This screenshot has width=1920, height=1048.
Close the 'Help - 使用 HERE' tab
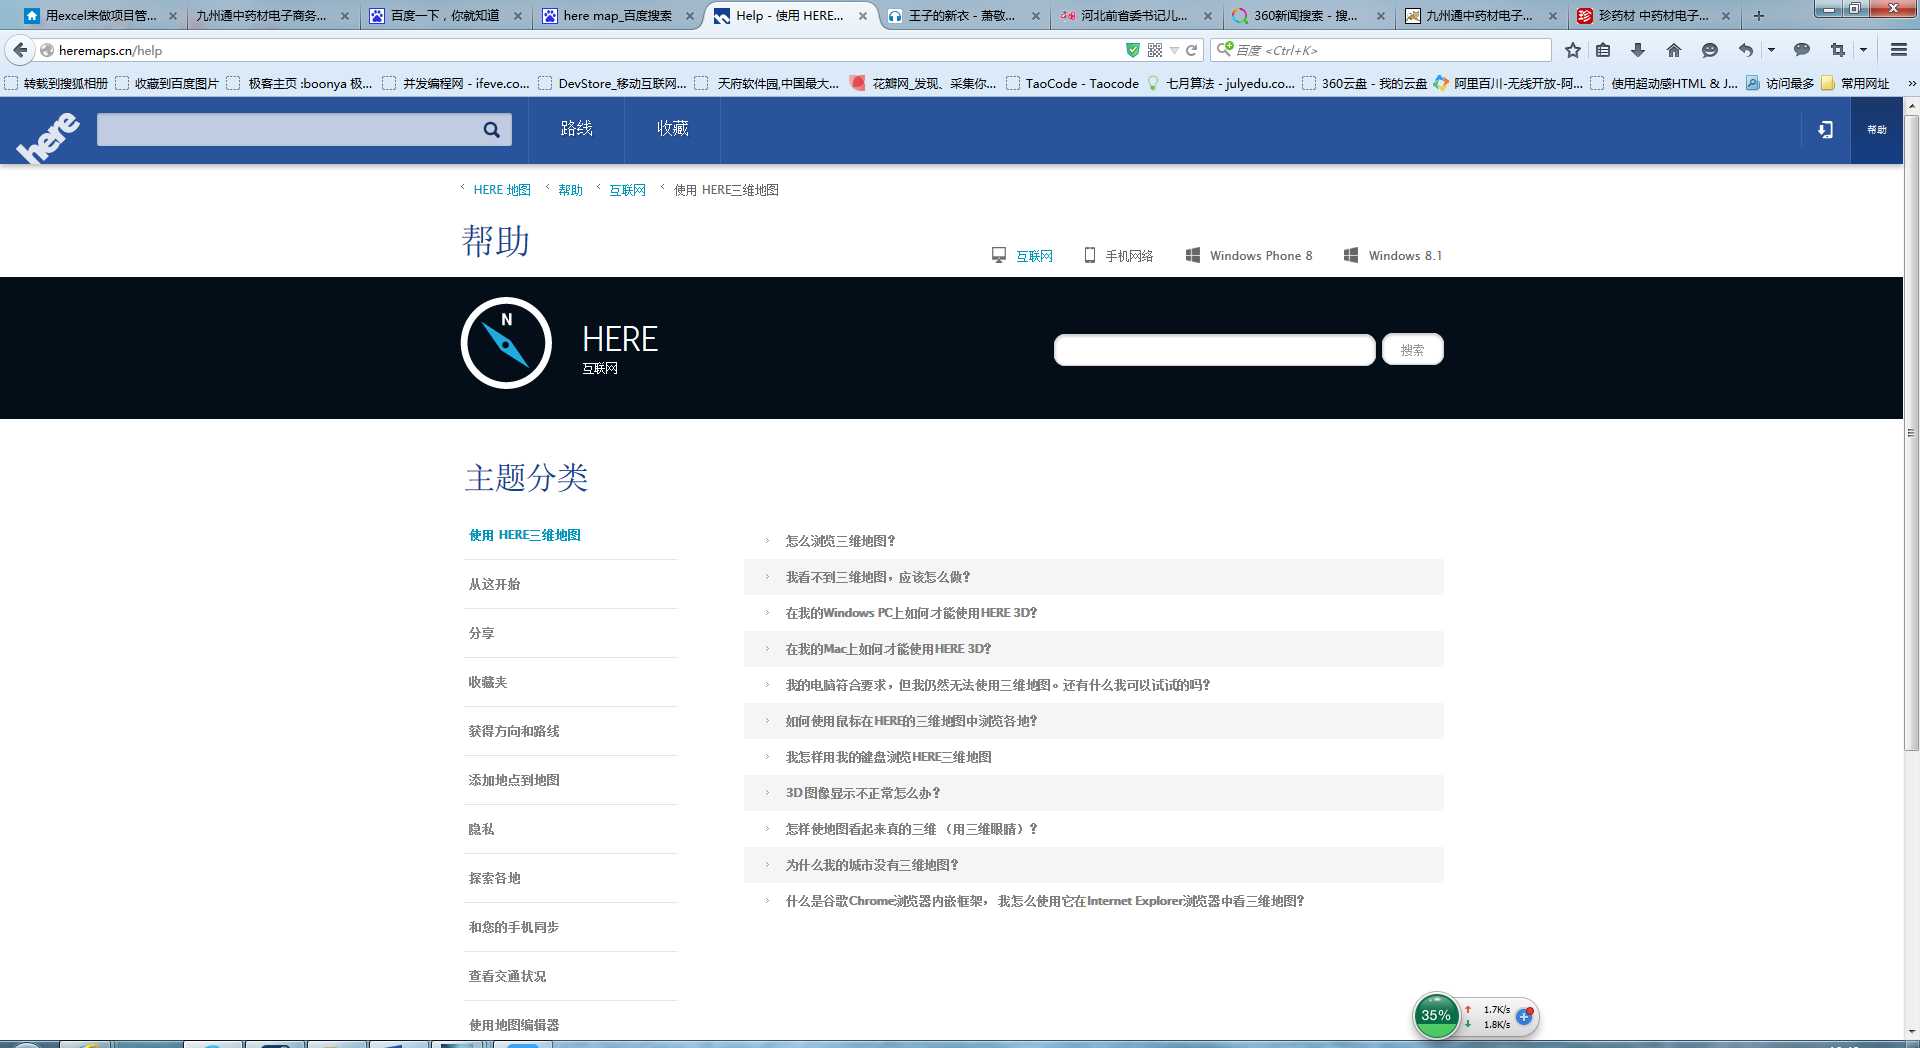(x=863, y=16)
